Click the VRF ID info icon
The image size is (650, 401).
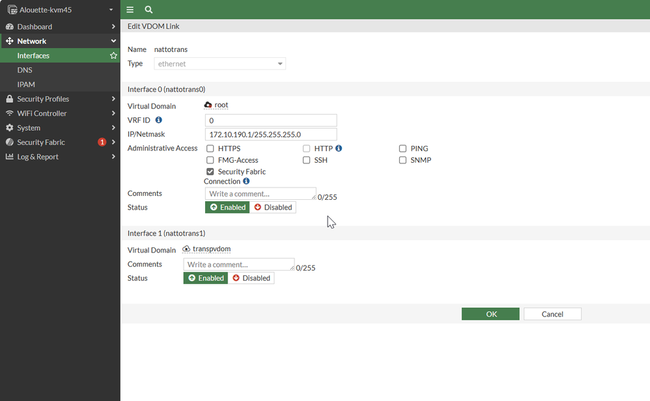pyautogui.click(x=158, y=120)
